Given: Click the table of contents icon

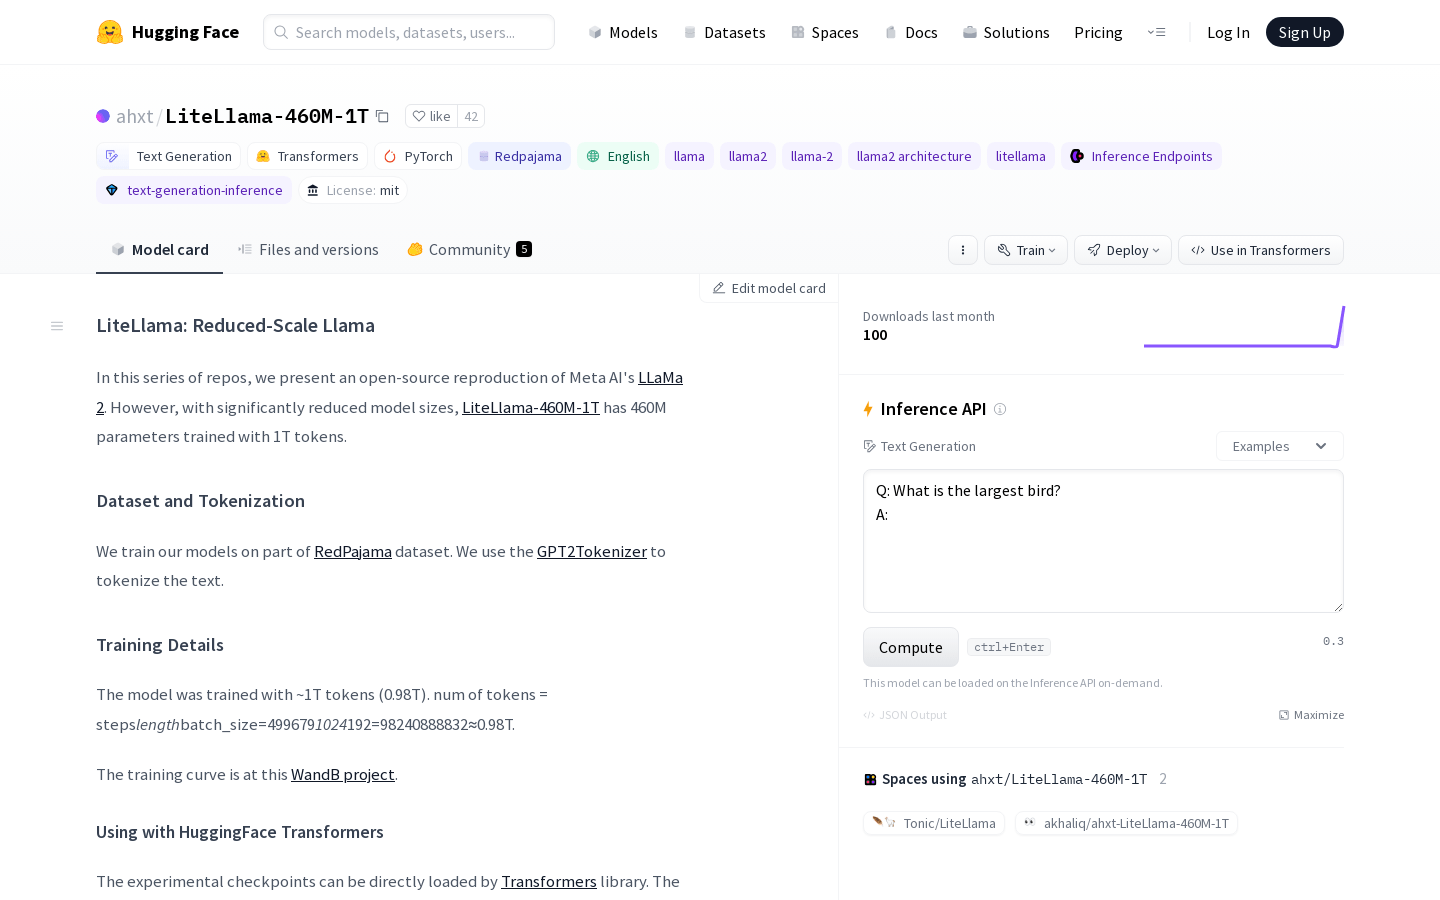Looking at the screenshot, I should (57, 326).
